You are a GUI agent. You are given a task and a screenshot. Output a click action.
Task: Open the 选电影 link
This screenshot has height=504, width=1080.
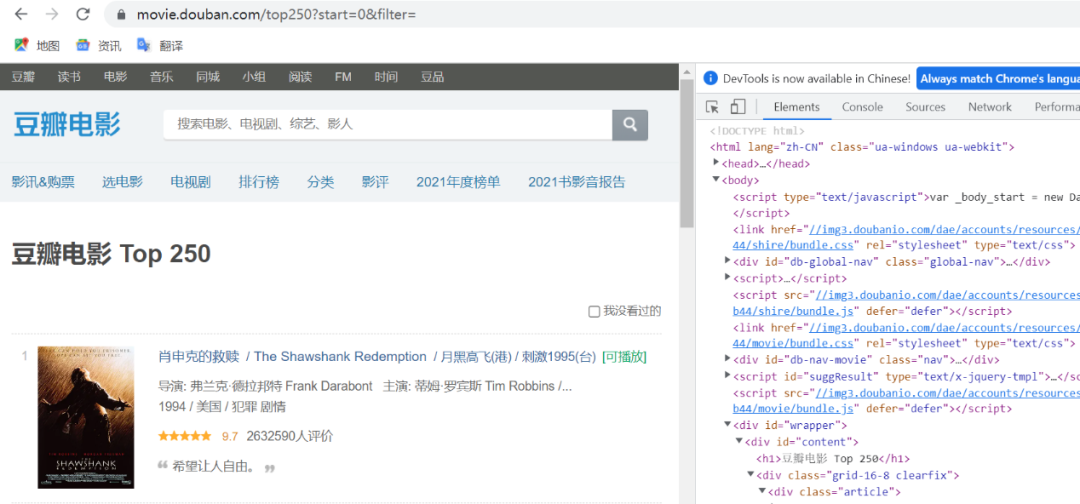coord(123,182)
